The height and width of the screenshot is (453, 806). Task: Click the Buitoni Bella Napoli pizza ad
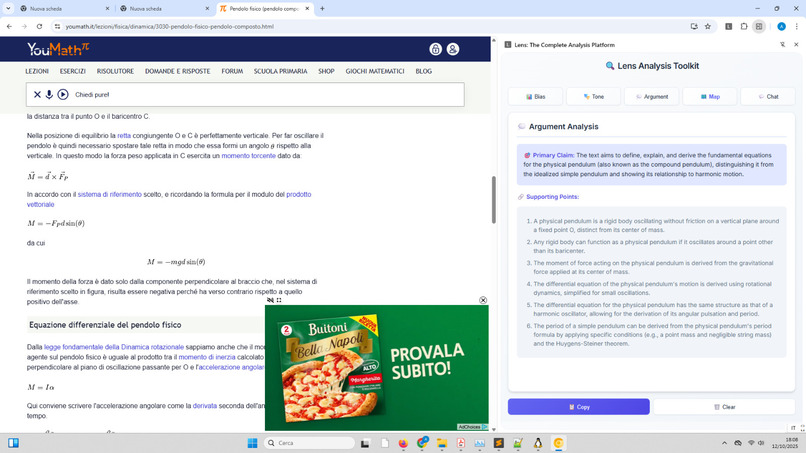coord(377,368)
